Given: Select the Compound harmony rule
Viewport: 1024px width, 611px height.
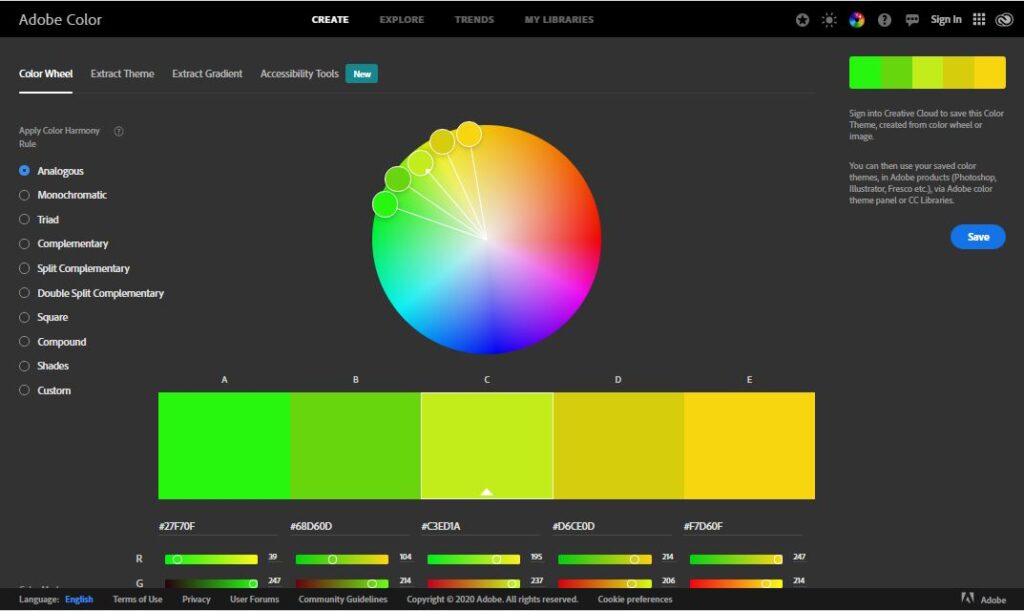Looking at the screenshot, I should tap(53, 341).
